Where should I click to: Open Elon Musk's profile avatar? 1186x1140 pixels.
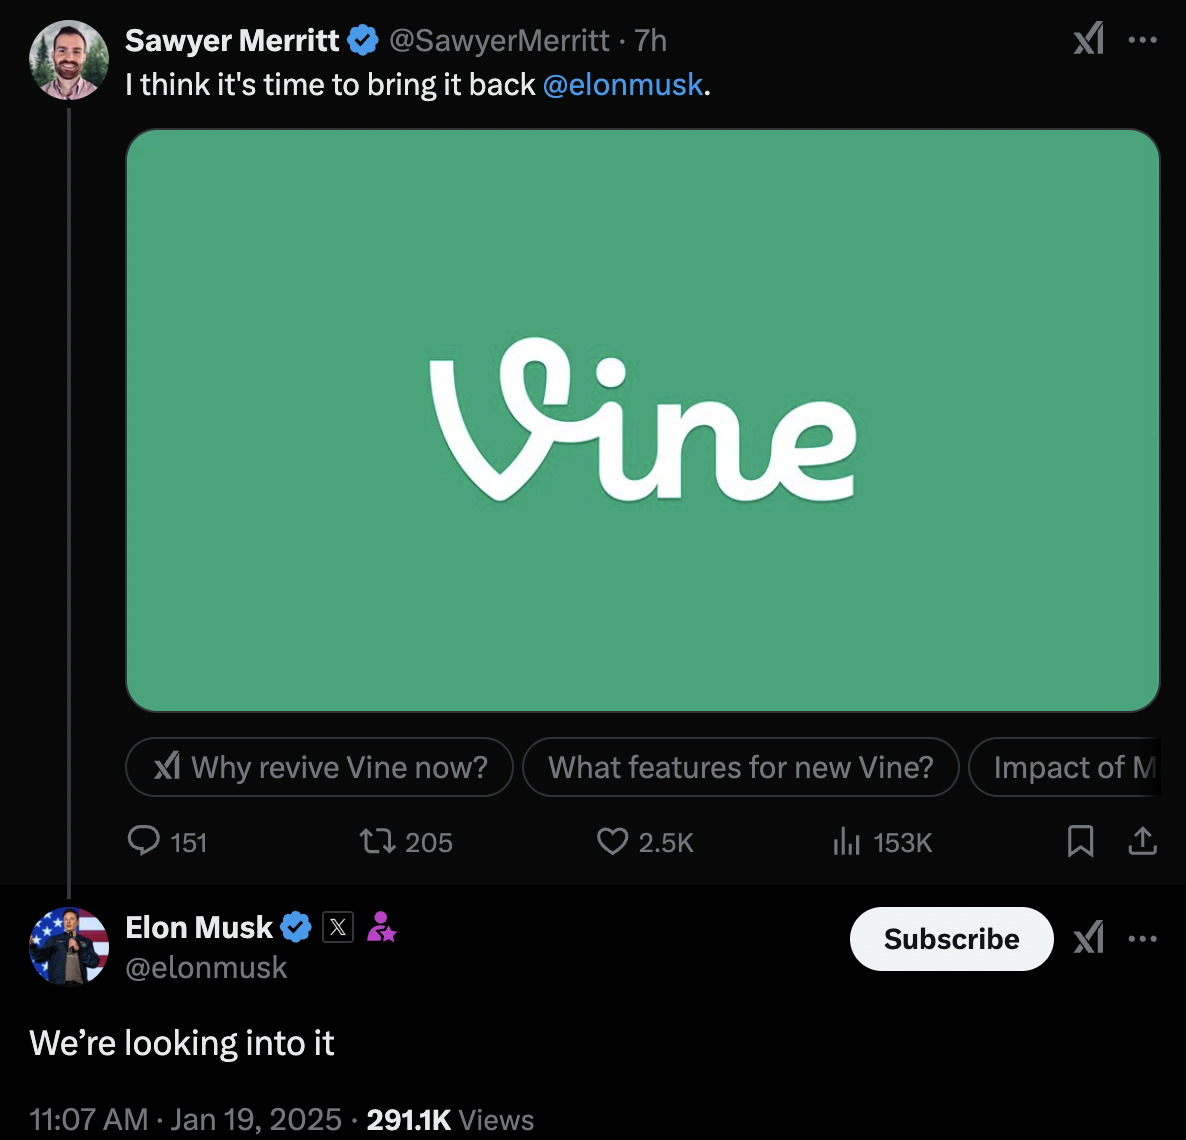pyautogui.click(x=69, y=946)
